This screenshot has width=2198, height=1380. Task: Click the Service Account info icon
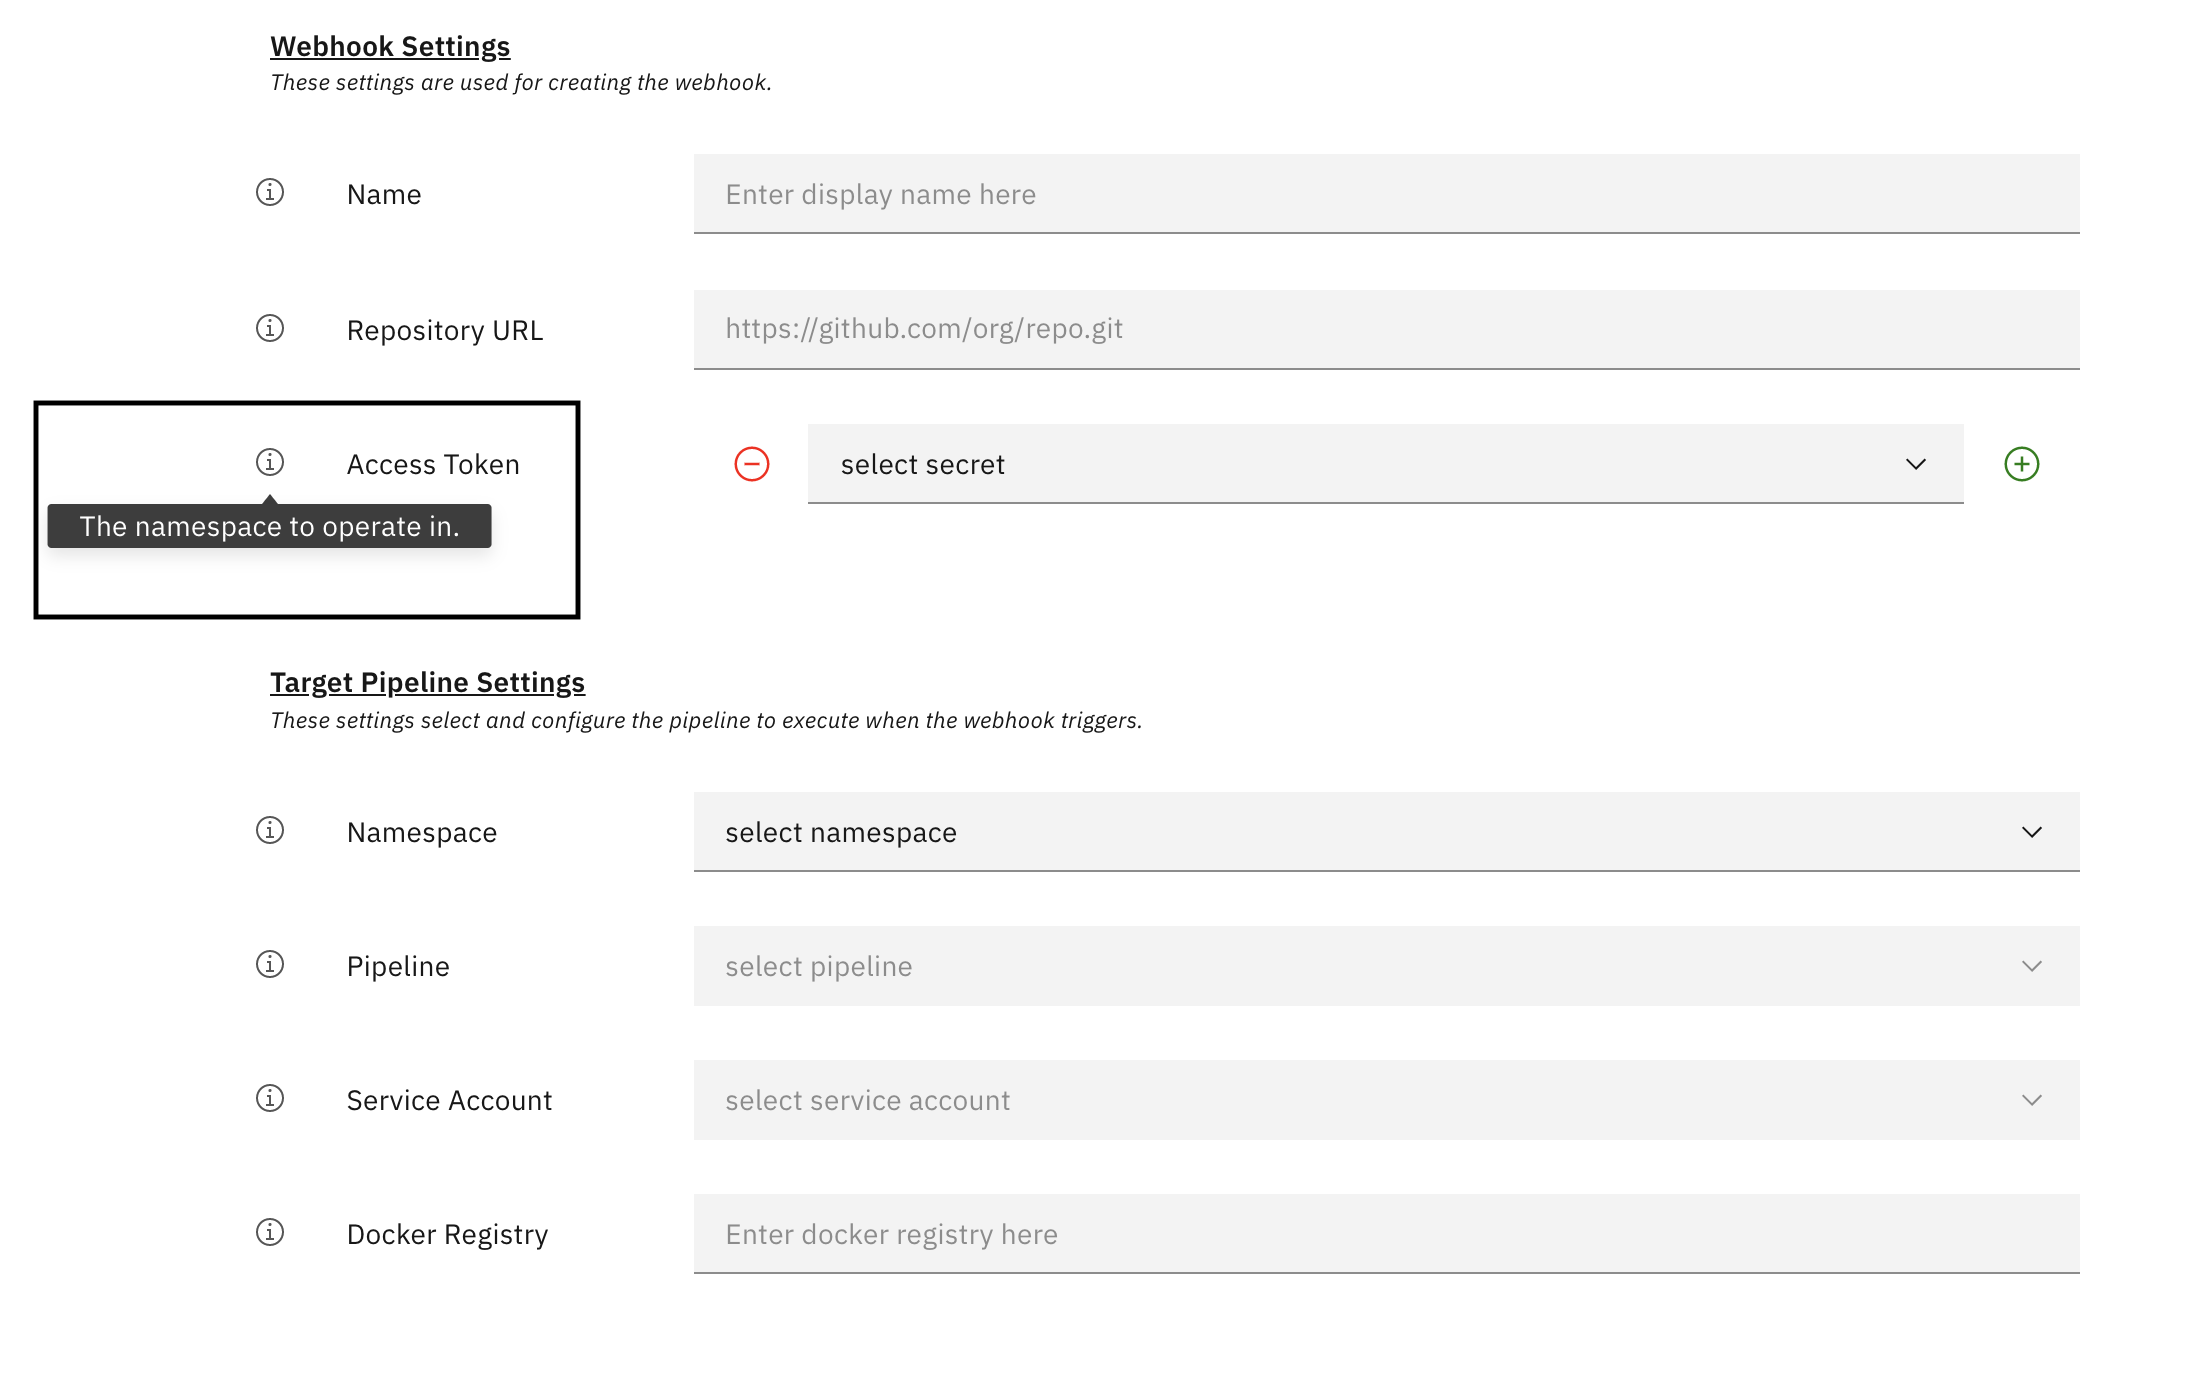click(269, 1098)
